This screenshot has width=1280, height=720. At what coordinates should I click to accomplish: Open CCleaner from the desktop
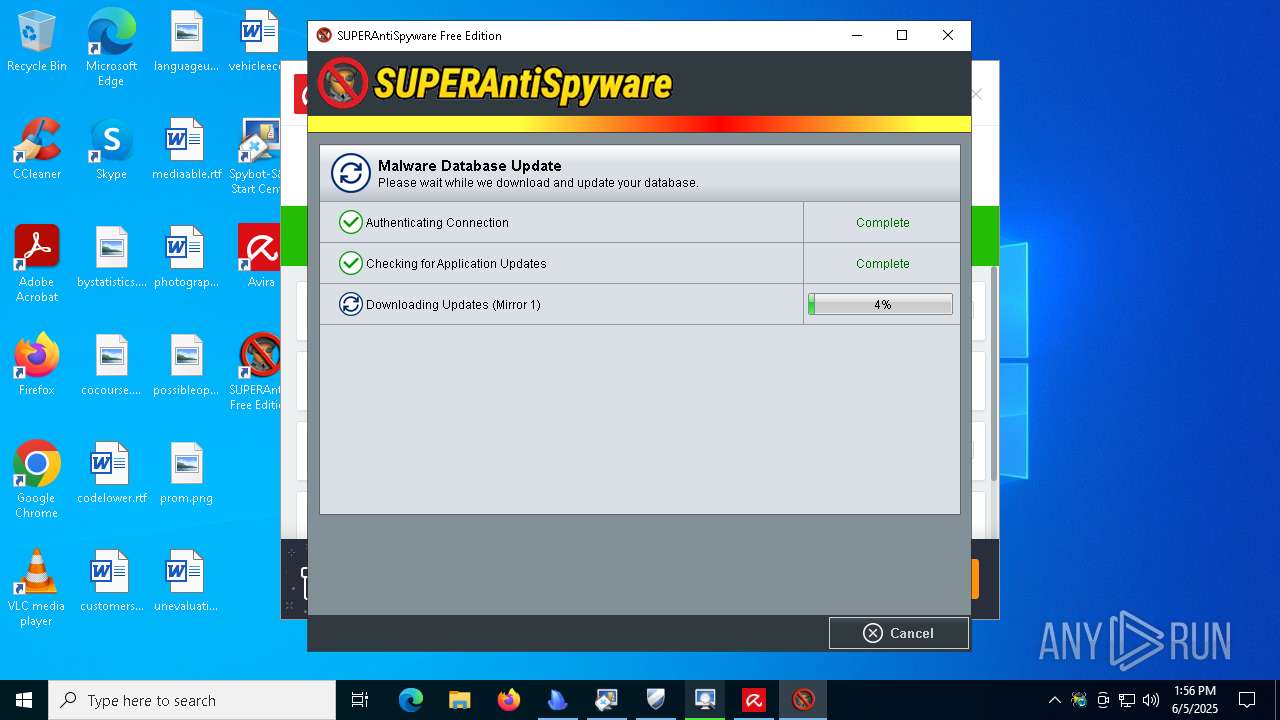(x=37, y=150)
